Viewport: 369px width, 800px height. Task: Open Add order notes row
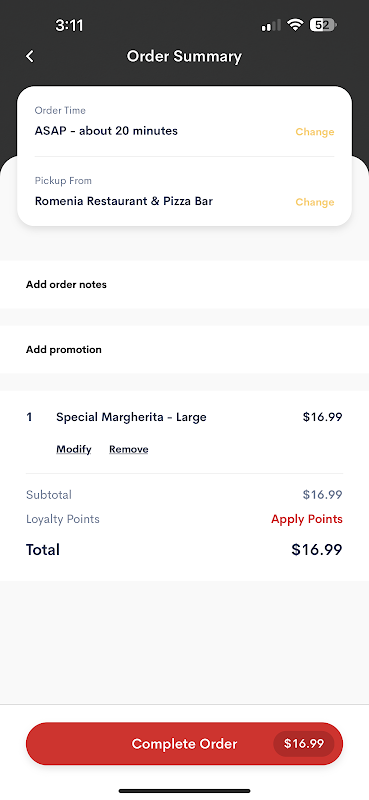tap(184, 284)
